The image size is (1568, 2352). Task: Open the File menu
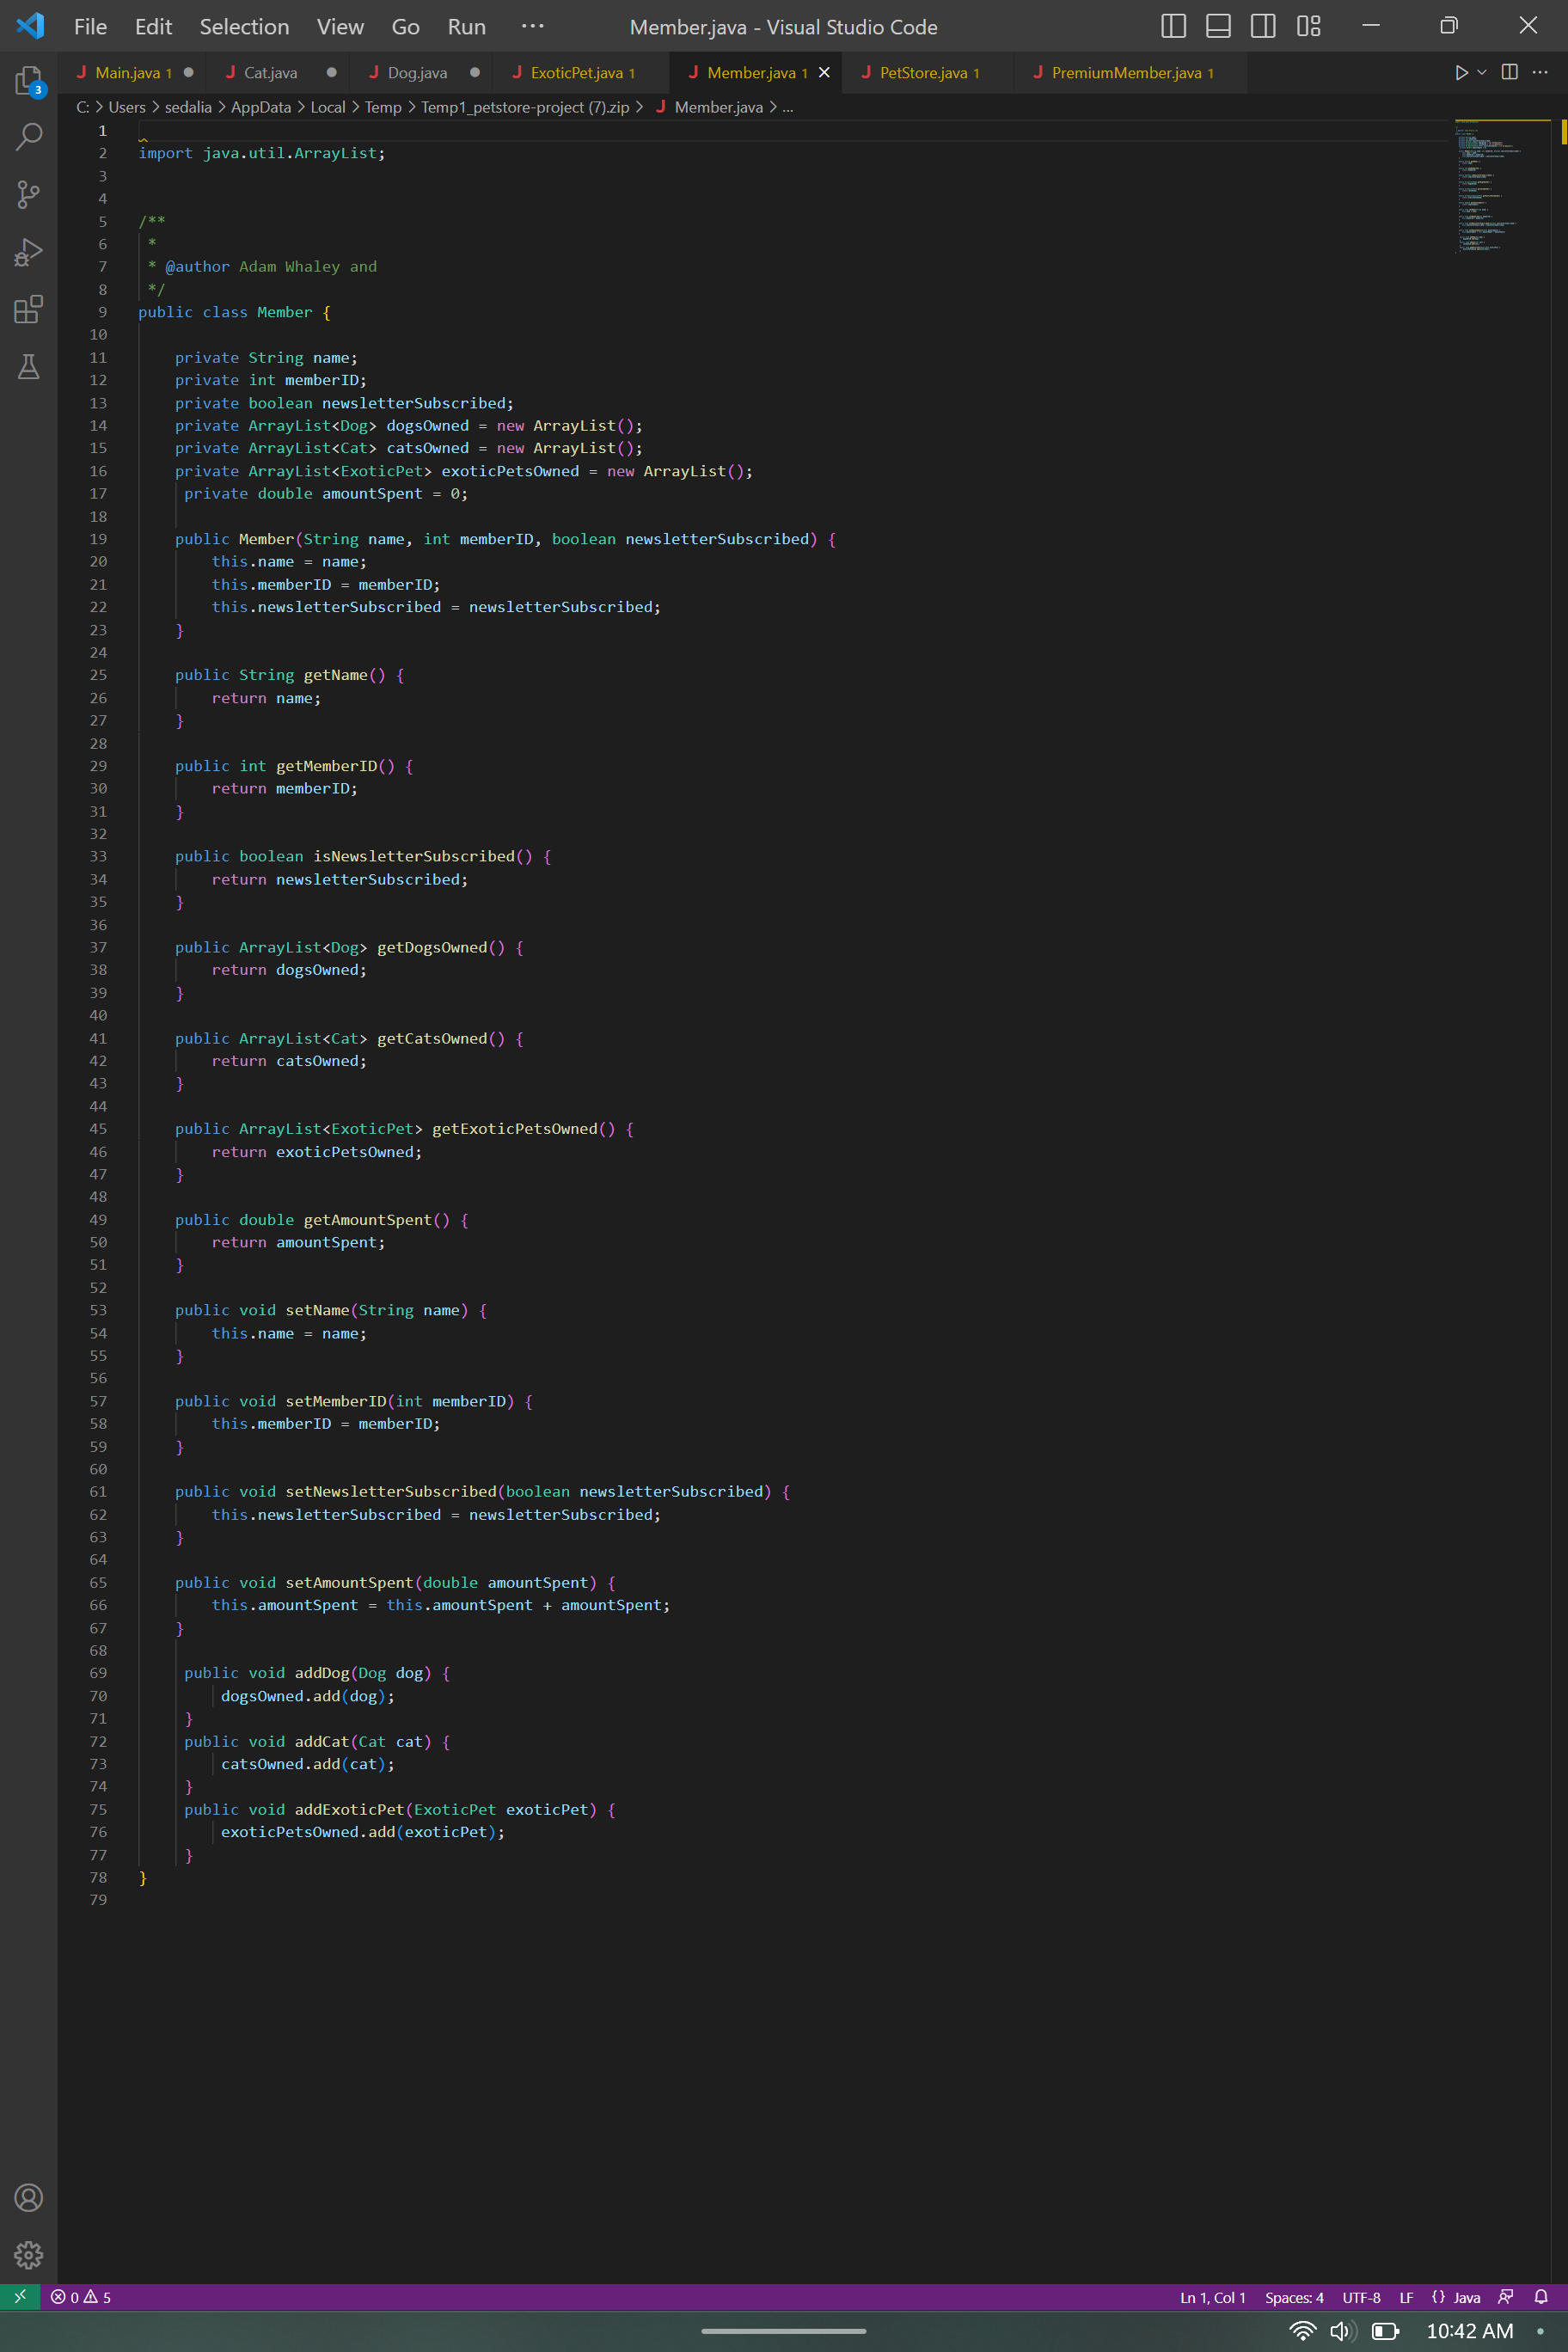(90, 27)
